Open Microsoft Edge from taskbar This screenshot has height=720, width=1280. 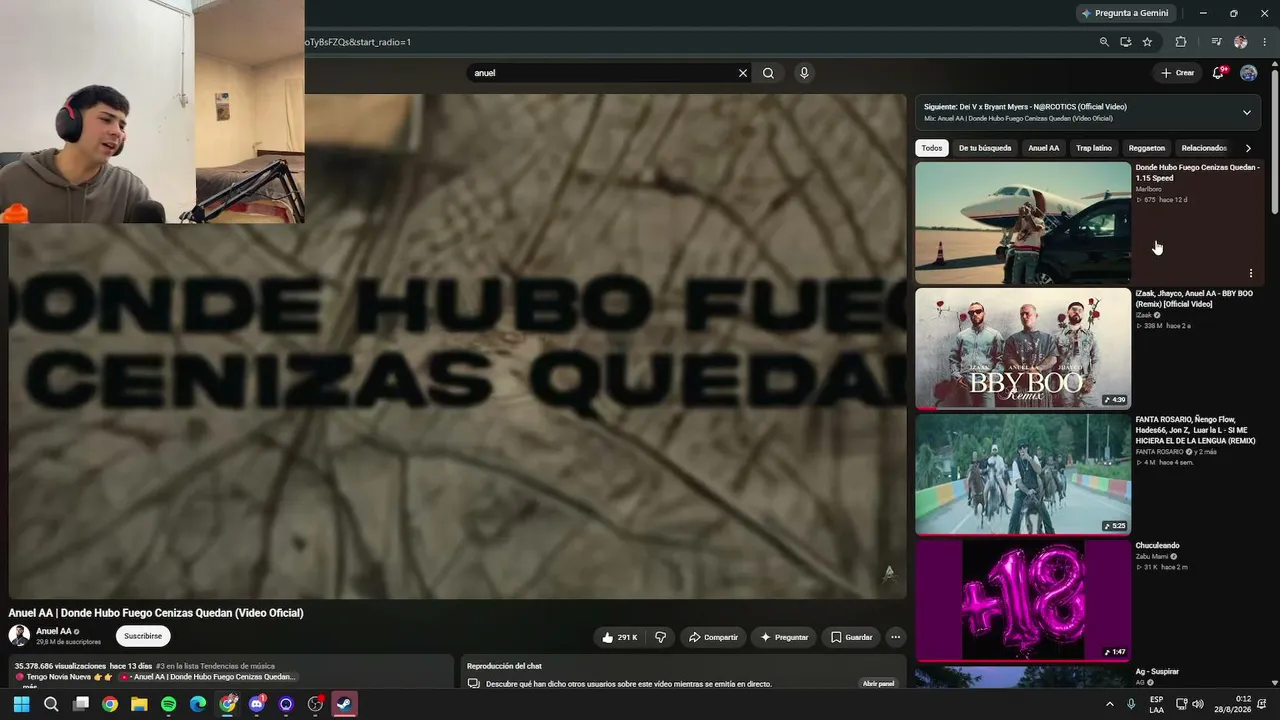[x=198, y=704]
